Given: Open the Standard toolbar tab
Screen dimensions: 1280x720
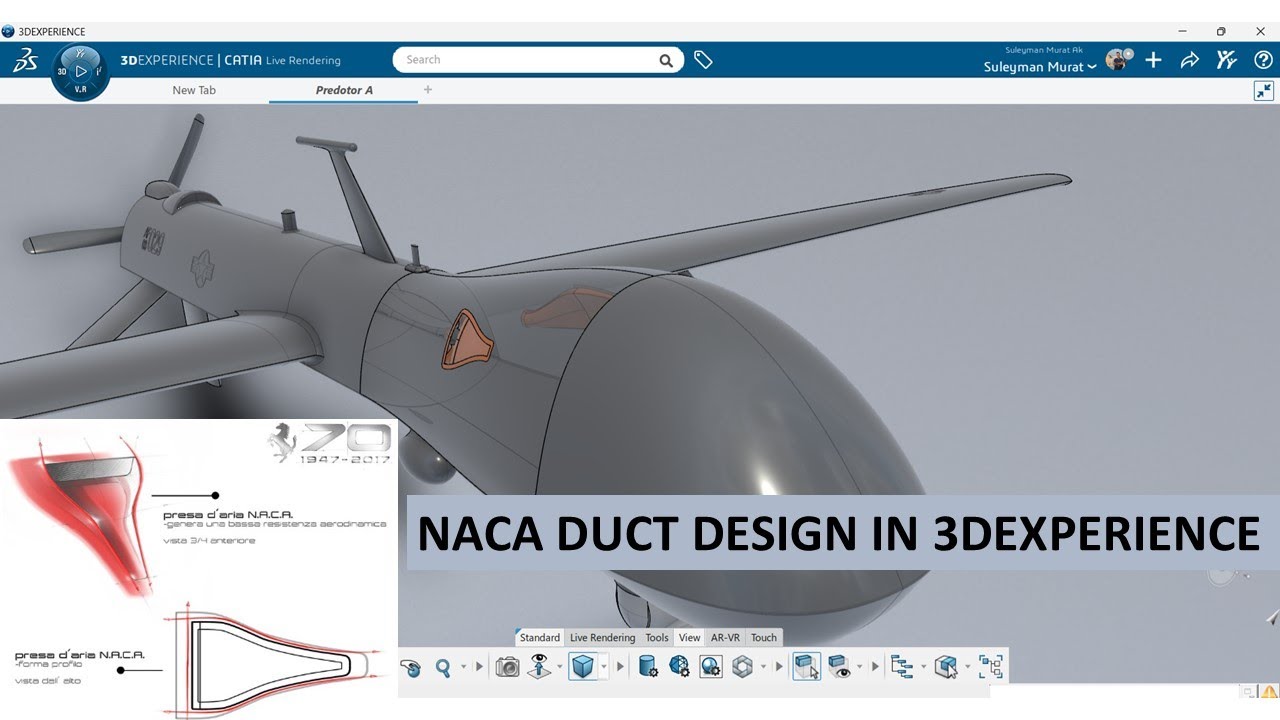Looking at the screenshot, I should pyautogui.click(x=540, y=637).
